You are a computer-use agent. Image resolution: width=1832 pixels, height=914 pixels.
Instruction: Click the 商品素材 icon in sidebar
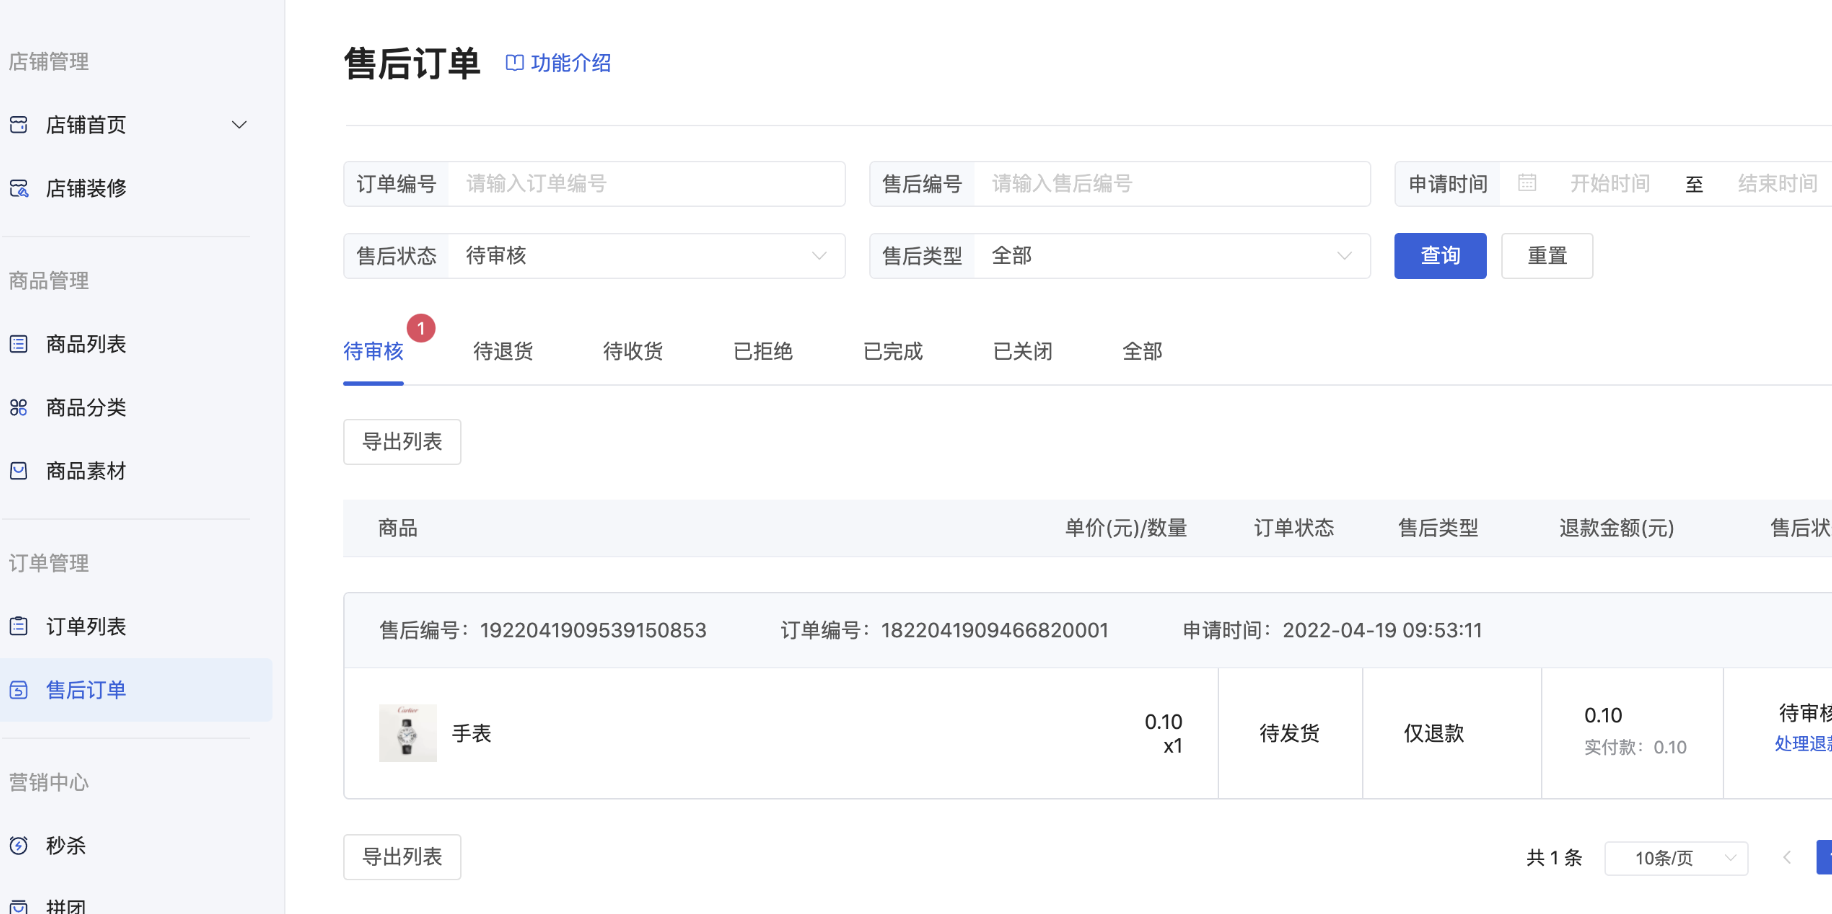point(19,470)
